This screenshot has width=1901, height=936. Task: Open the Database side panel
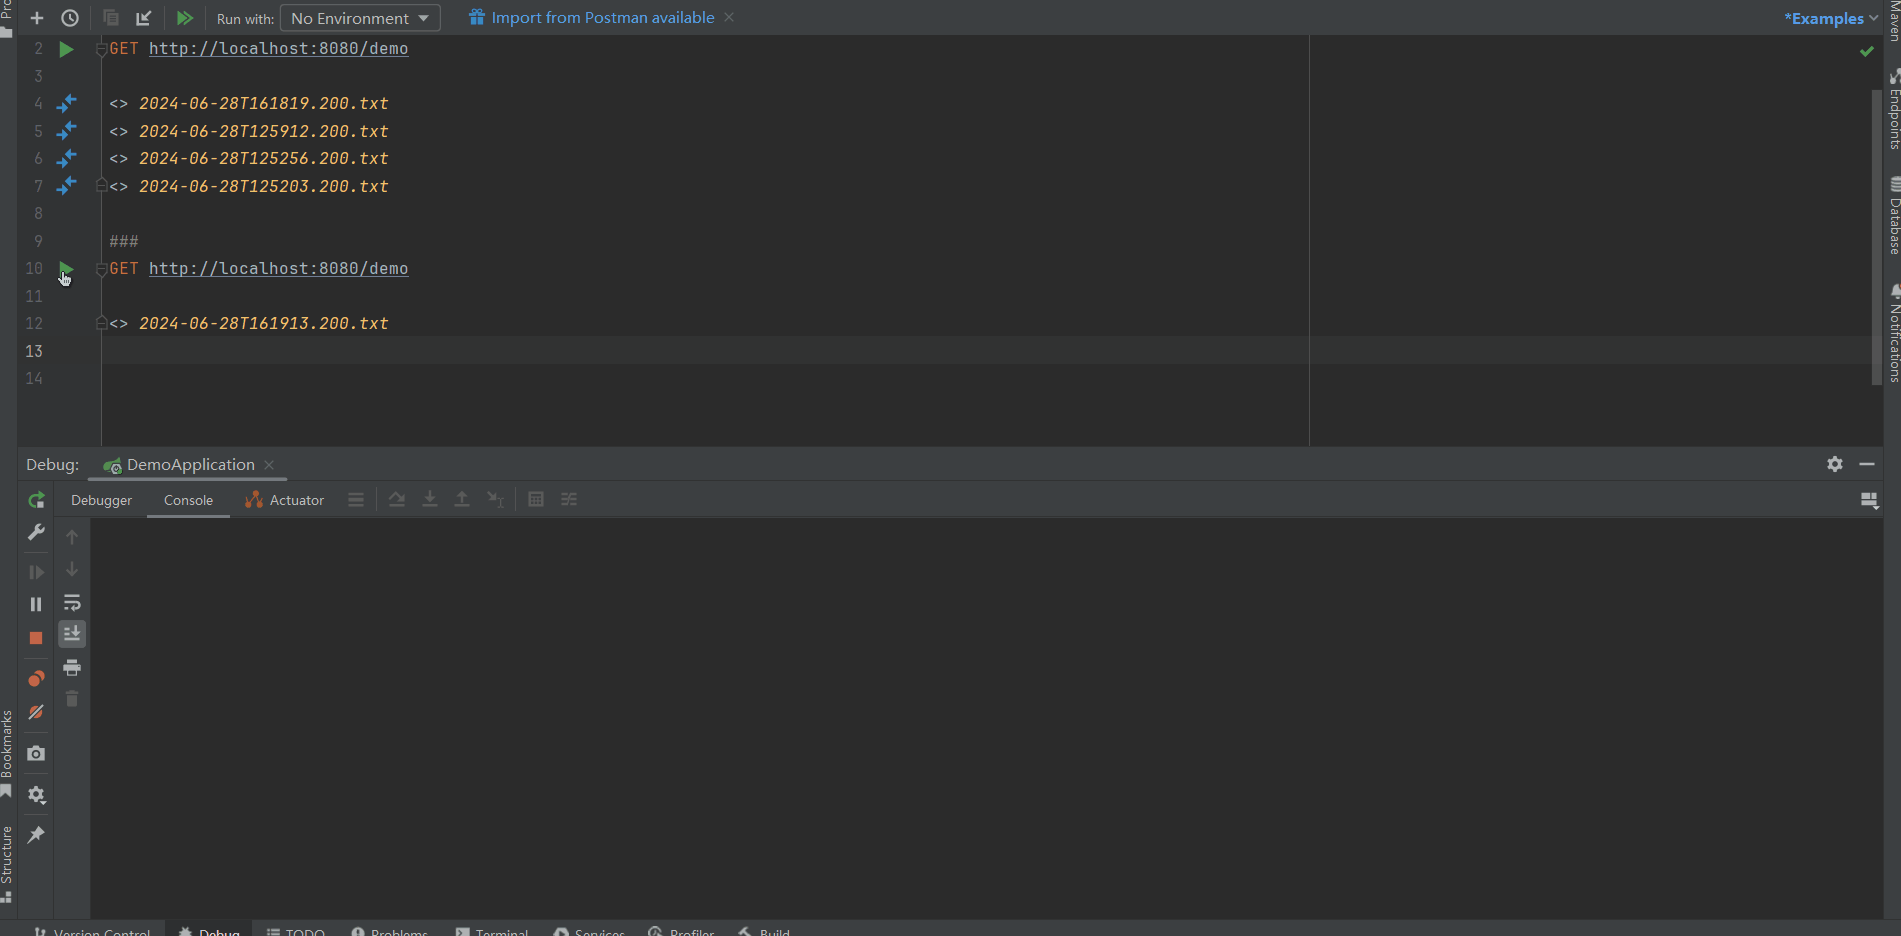1893,216
